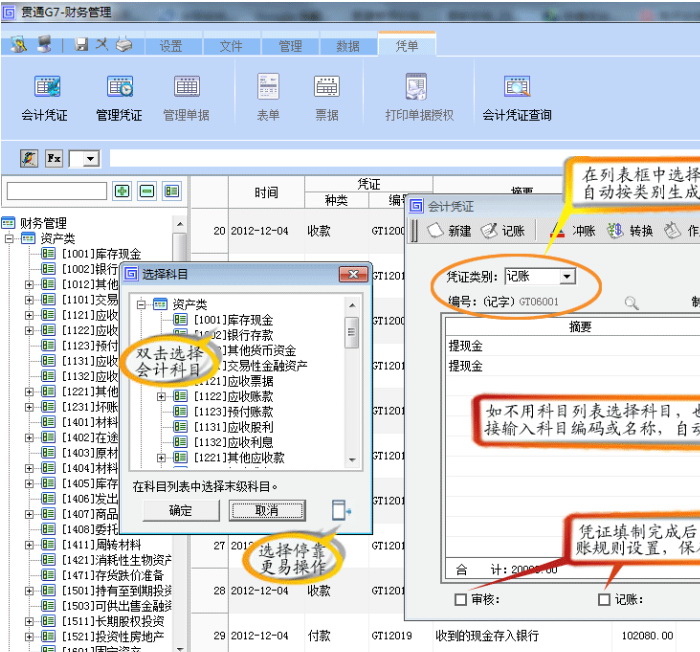Select [1471]存货跌价准备 in left tree

(112, 575)
